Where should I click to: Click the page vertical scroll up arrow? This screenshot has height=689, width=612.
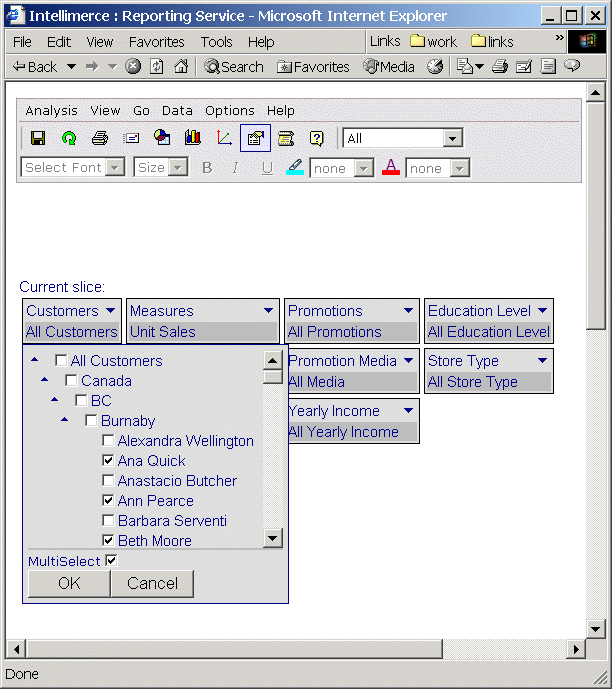[595, 92]
